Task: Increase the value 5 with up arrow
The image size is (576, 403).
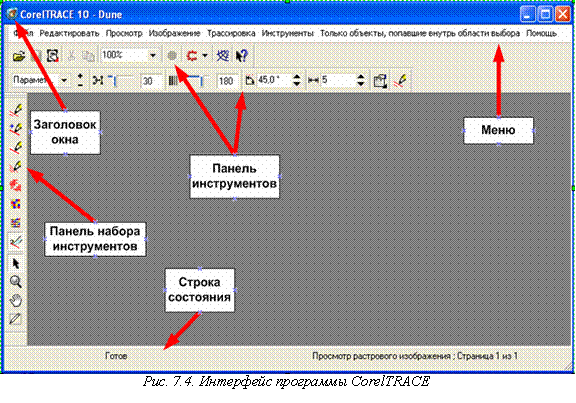Action: tap(361, 76)
